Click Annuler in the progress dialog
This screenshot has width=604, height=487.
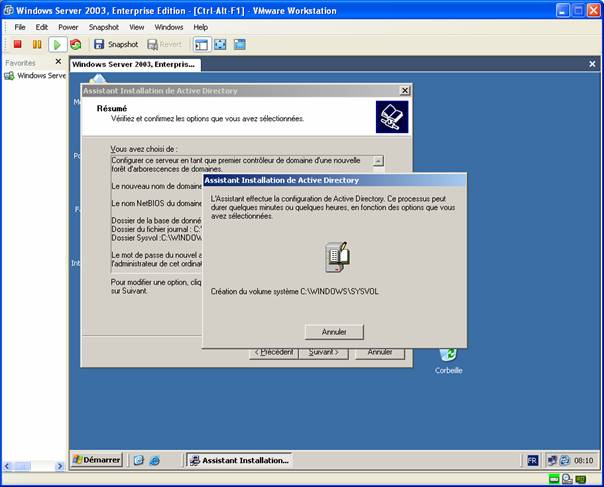334,332
